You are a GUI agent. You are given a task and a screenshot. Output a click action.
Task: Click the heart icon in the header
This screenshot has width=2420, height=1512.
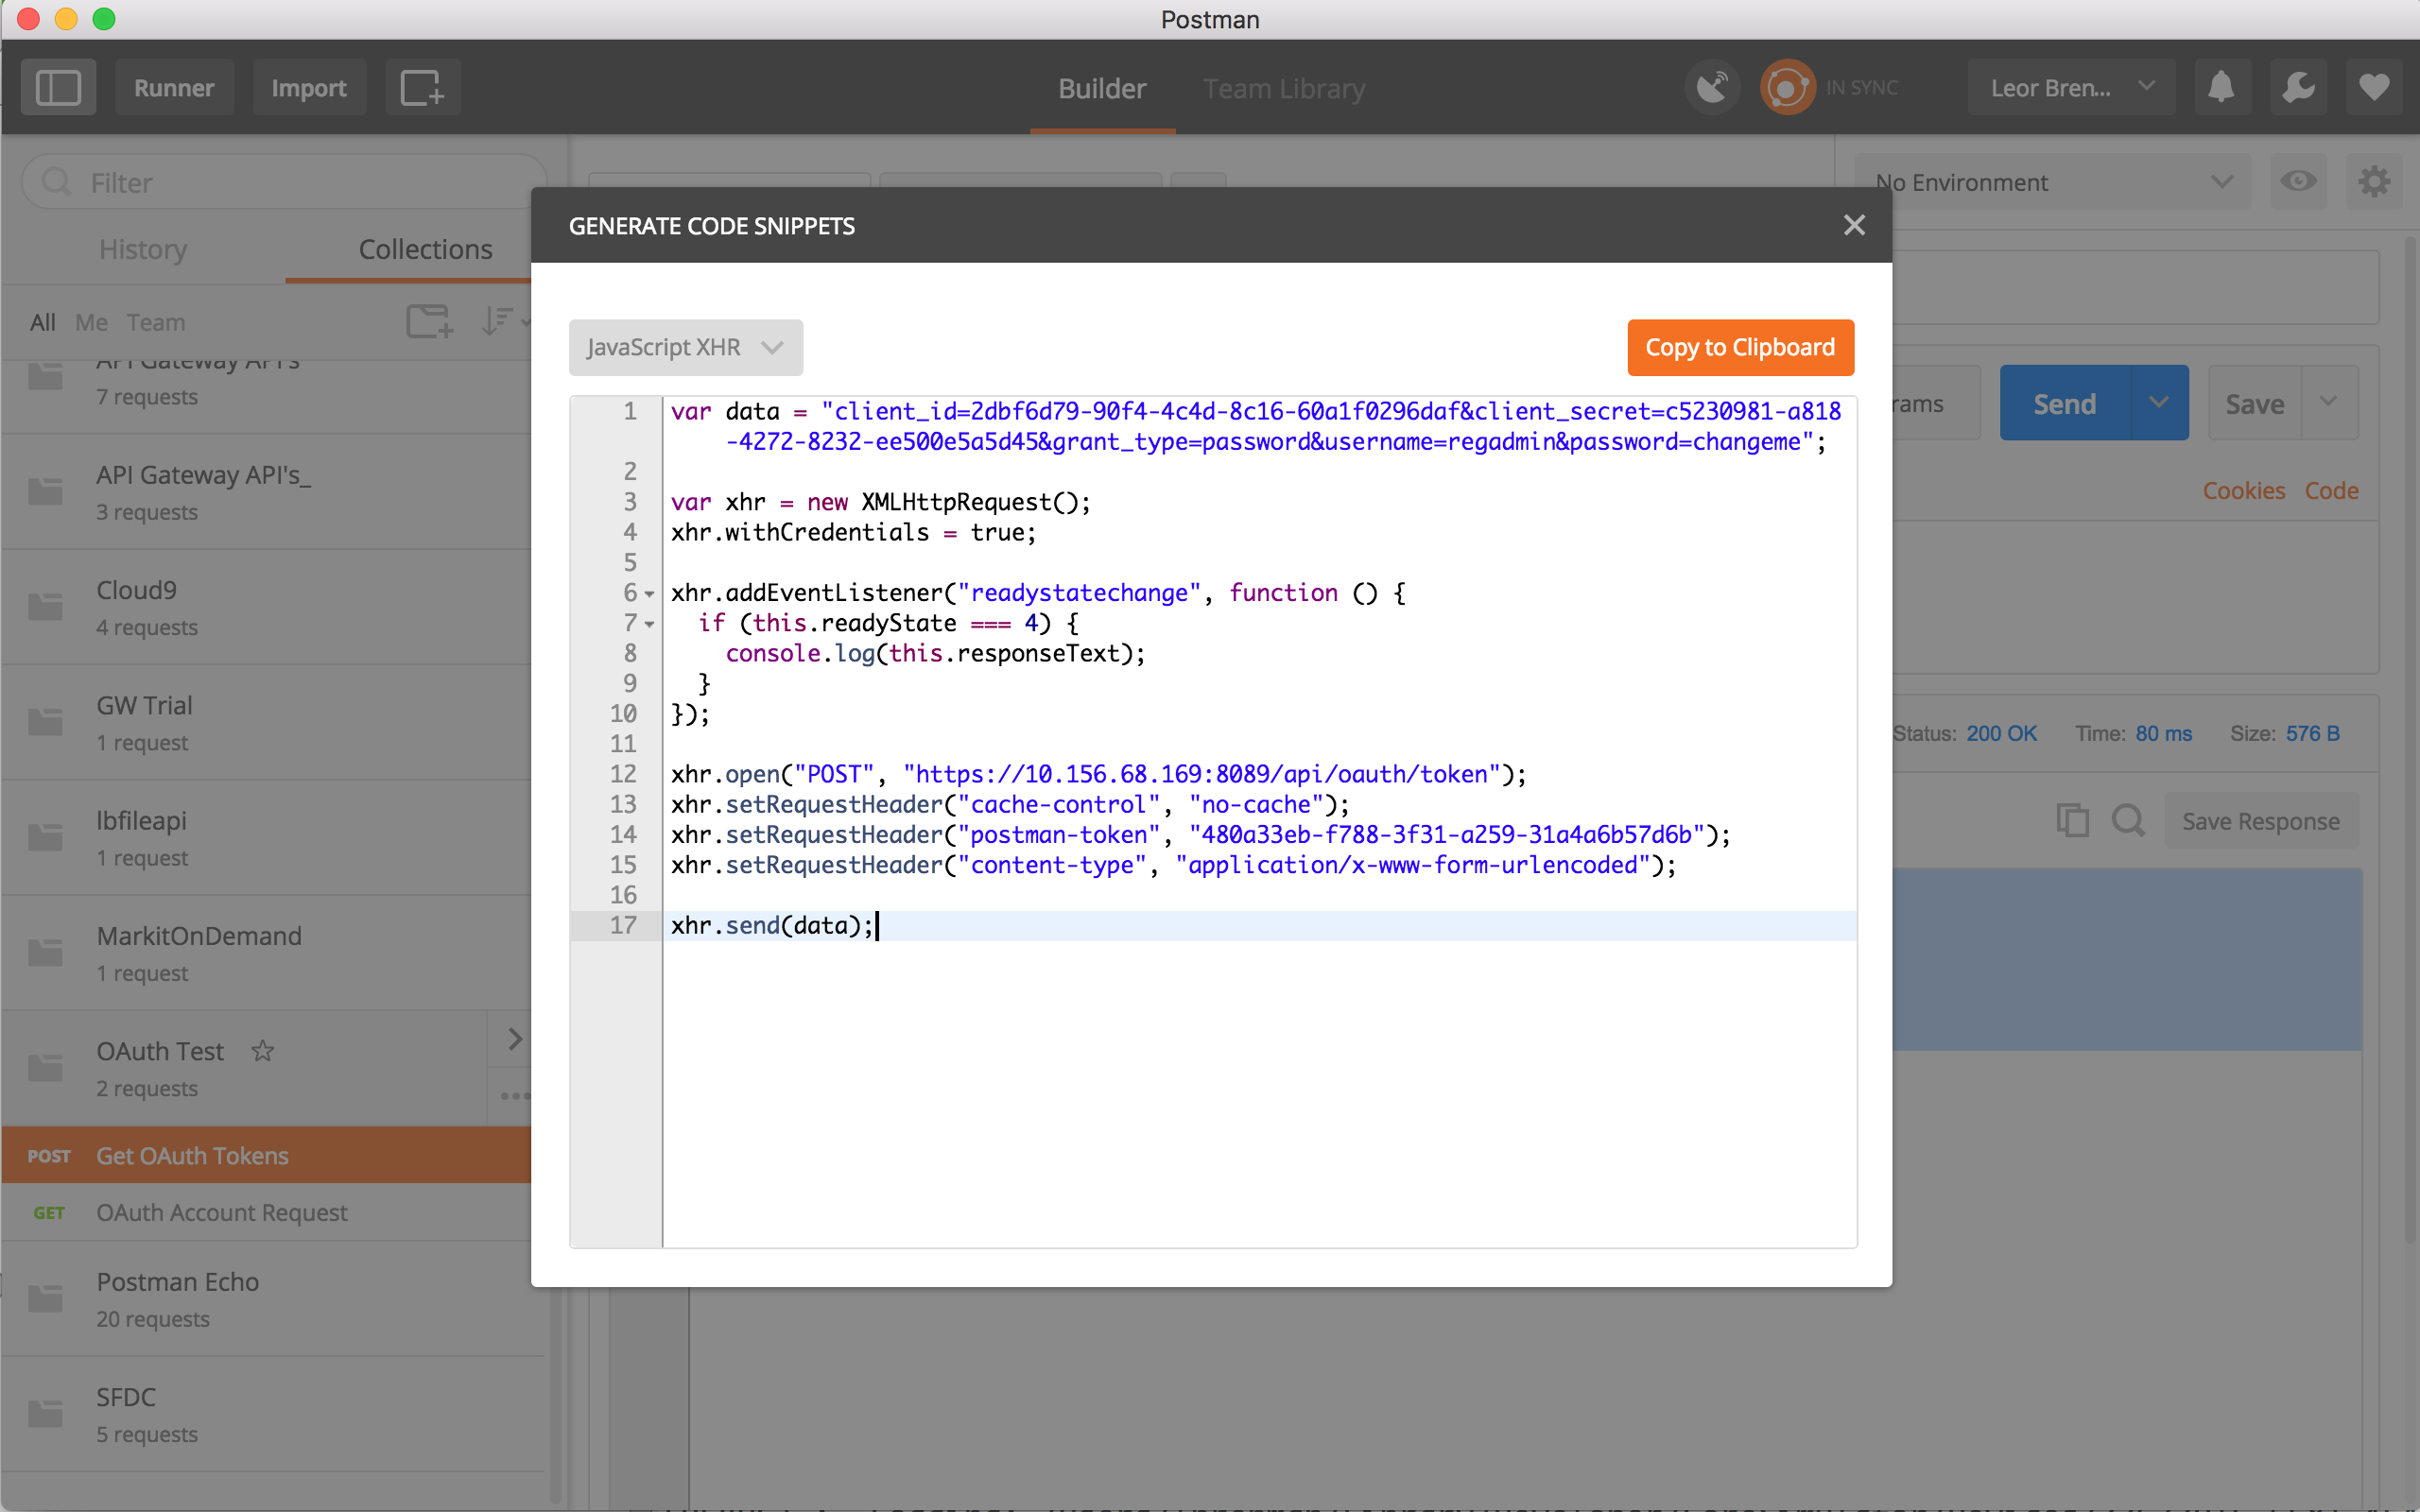click(x=2374, y=88)
